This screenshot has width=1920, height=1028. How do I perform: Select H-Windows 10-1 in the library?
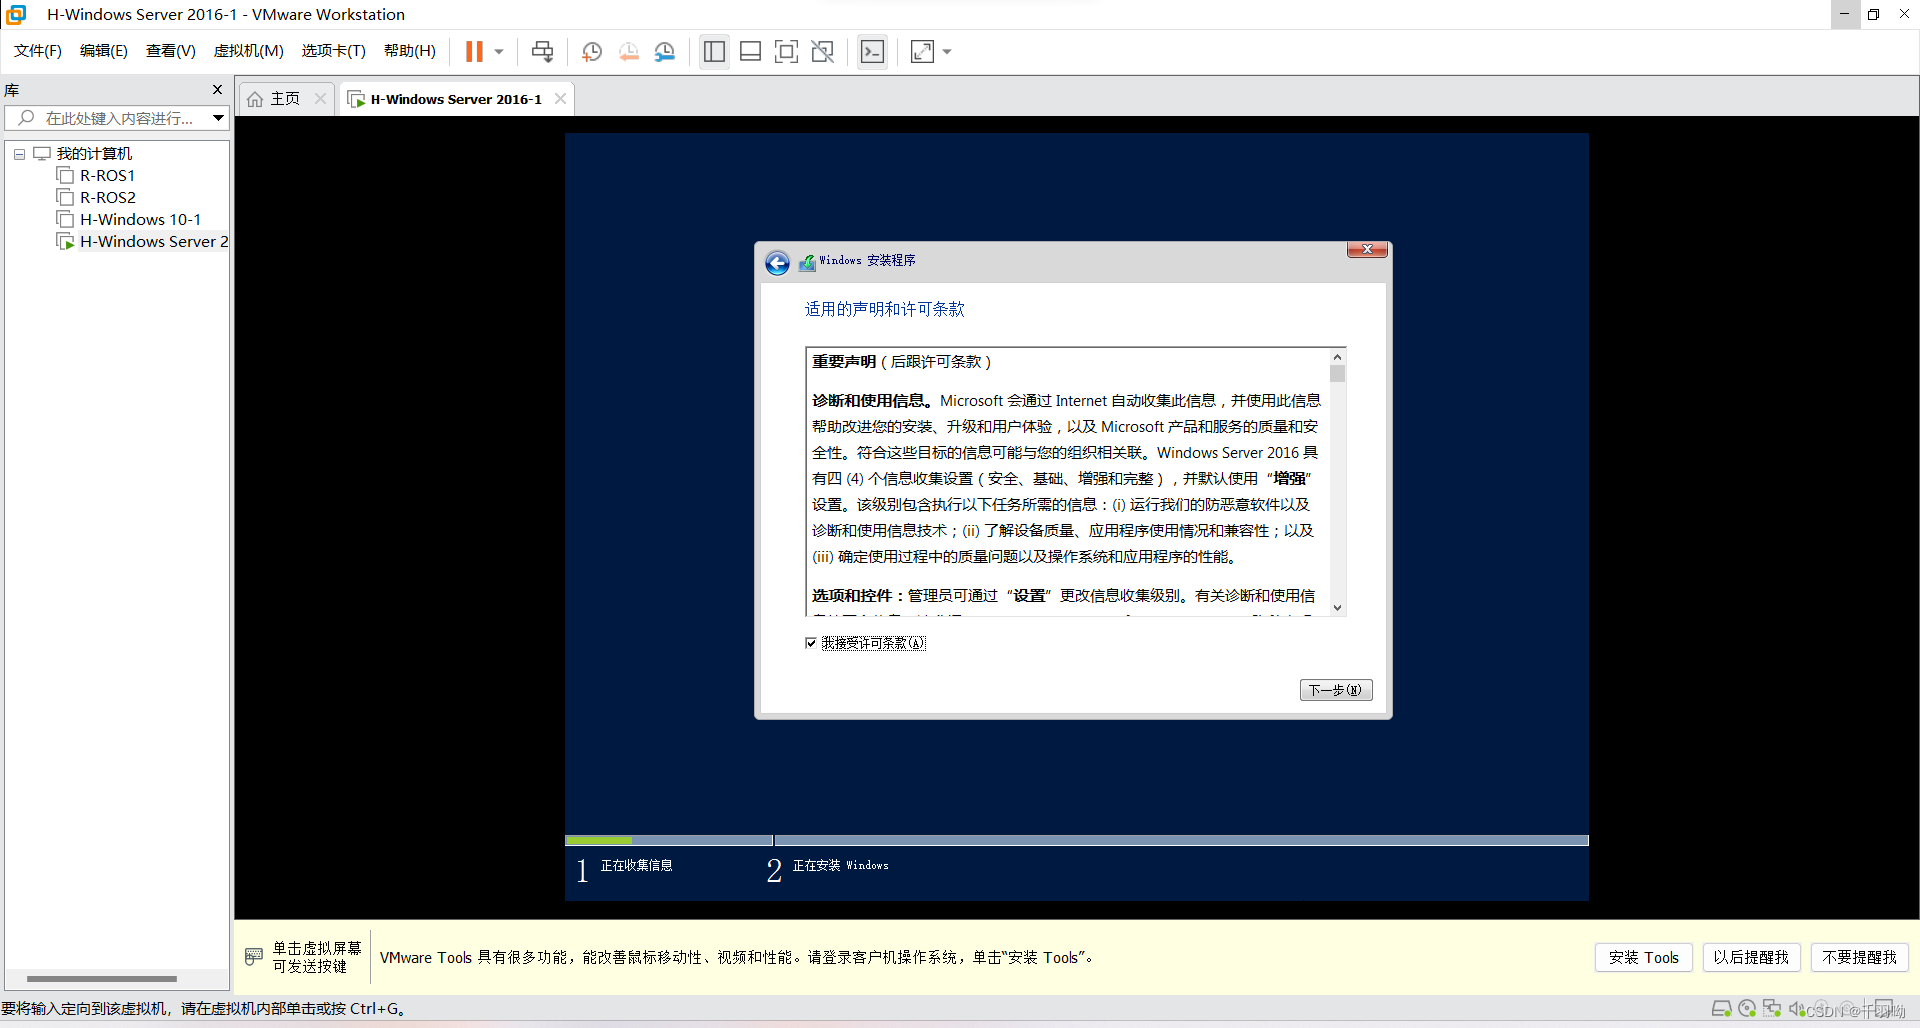[x=140, y=220]
